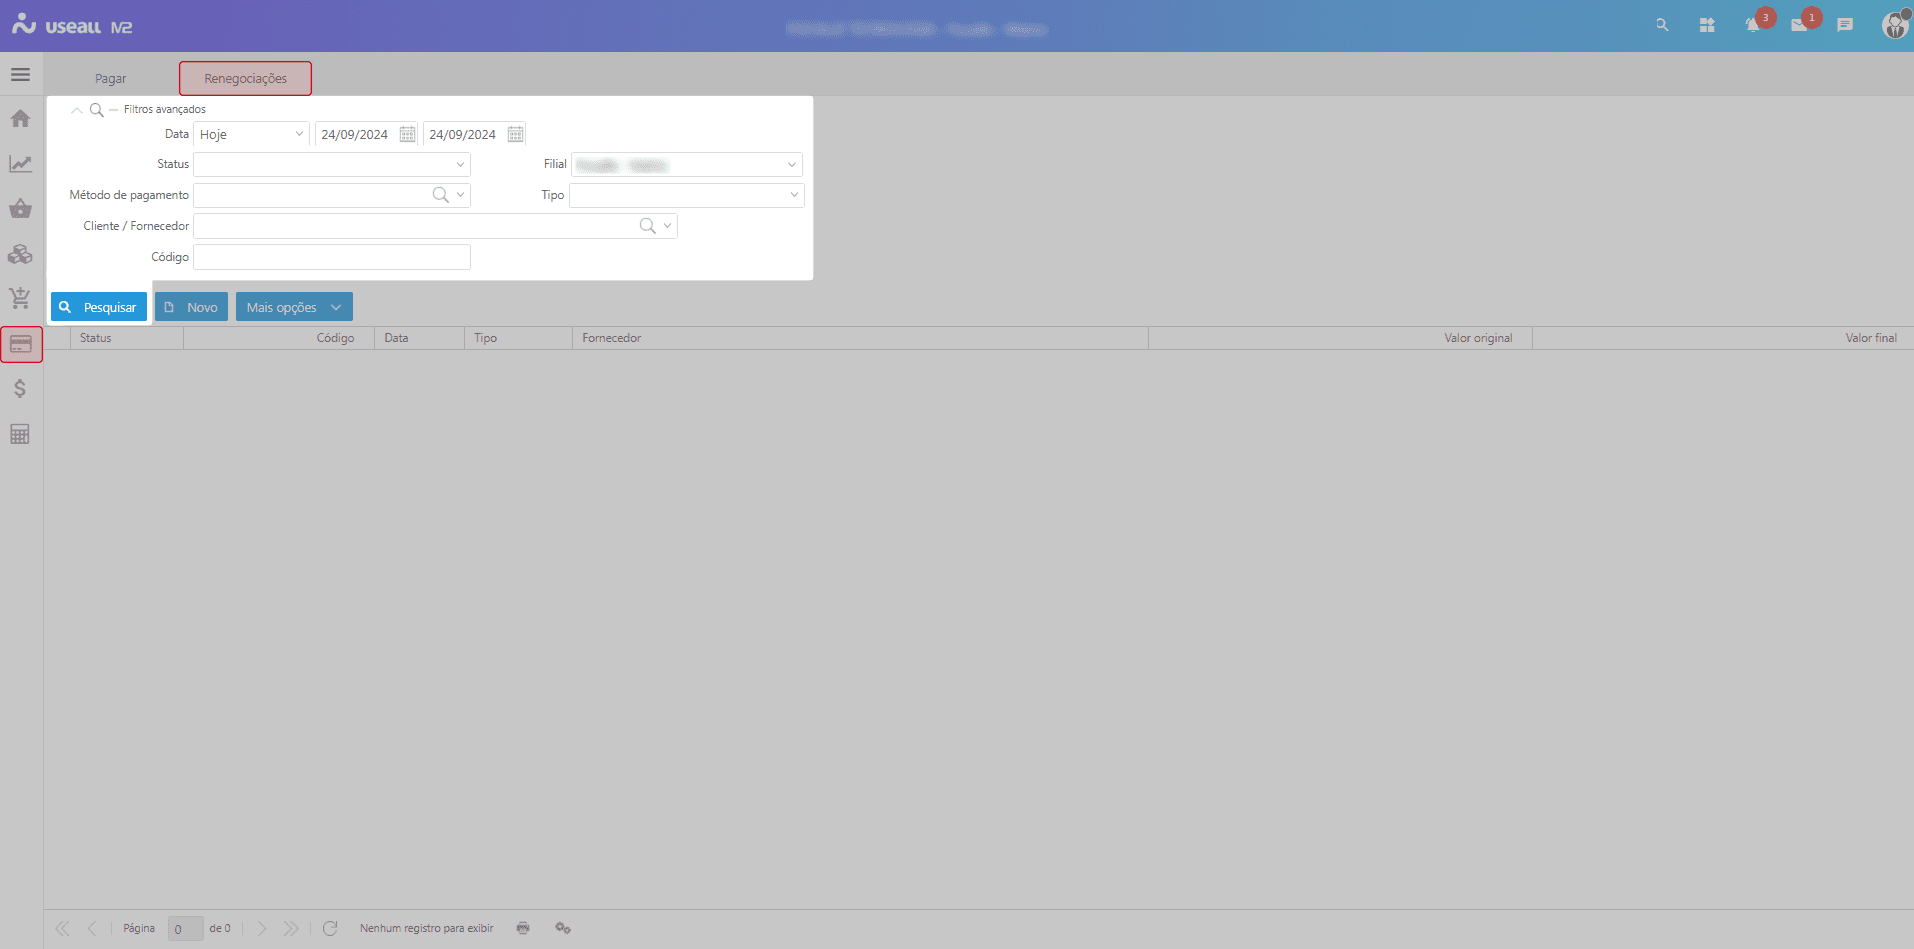The width and height of the screenshot is (1914, 949).
Task: Open the hamburger menu in sidebar
Action: 20,75
